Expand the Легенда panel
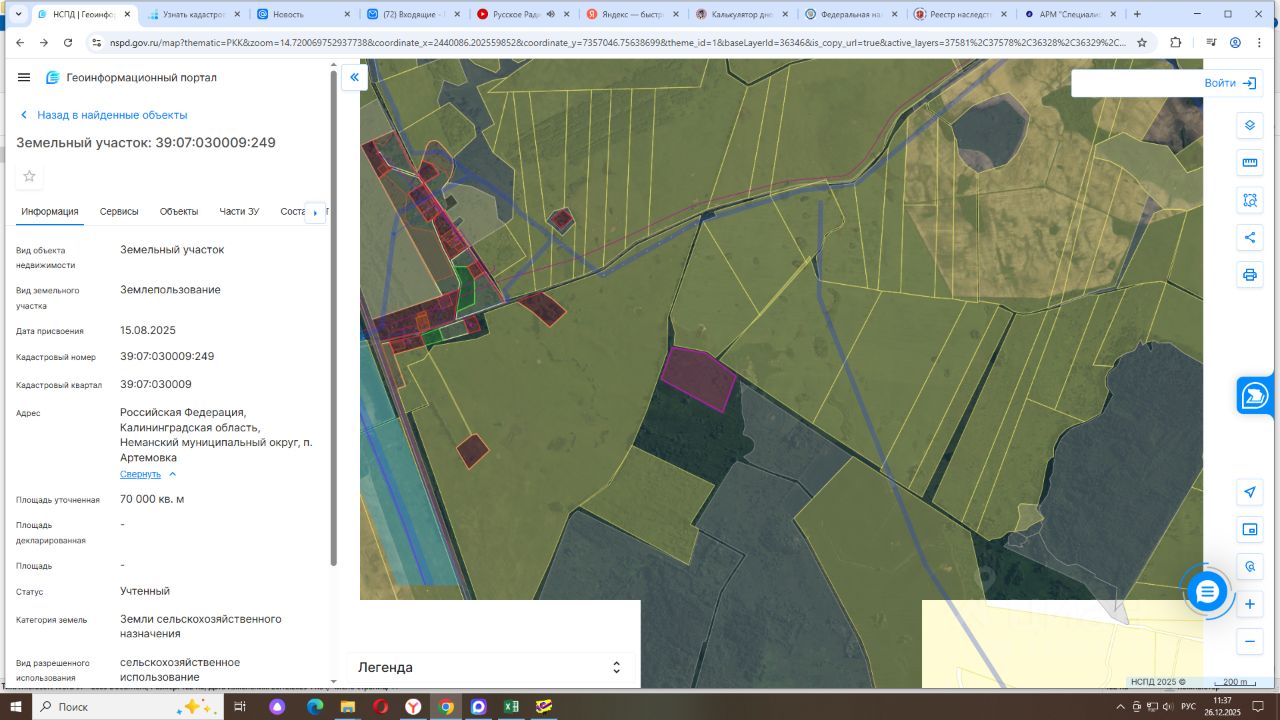1280x720 pixels. (616, 667)
